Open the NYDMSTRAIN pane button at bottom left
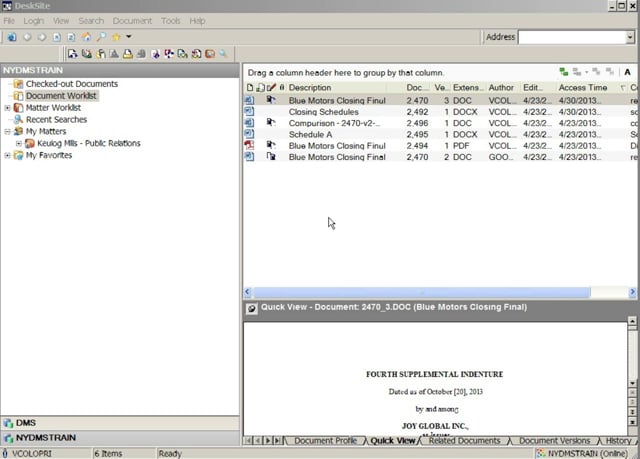Viewport: 640px width, 459px height. [120, 438]
